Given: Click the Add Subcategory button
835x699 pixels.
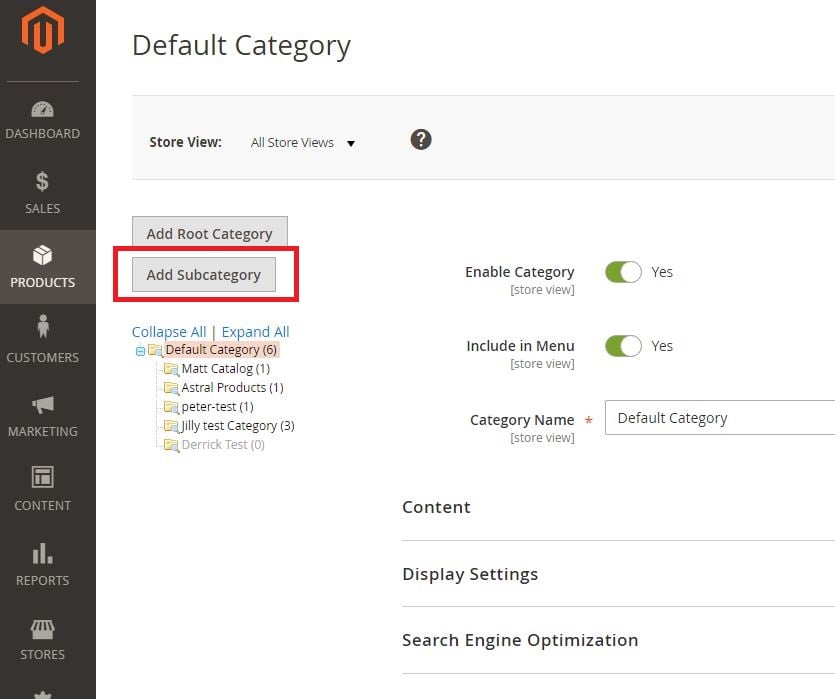Looking at the screenshot, I should click(204, 275).
